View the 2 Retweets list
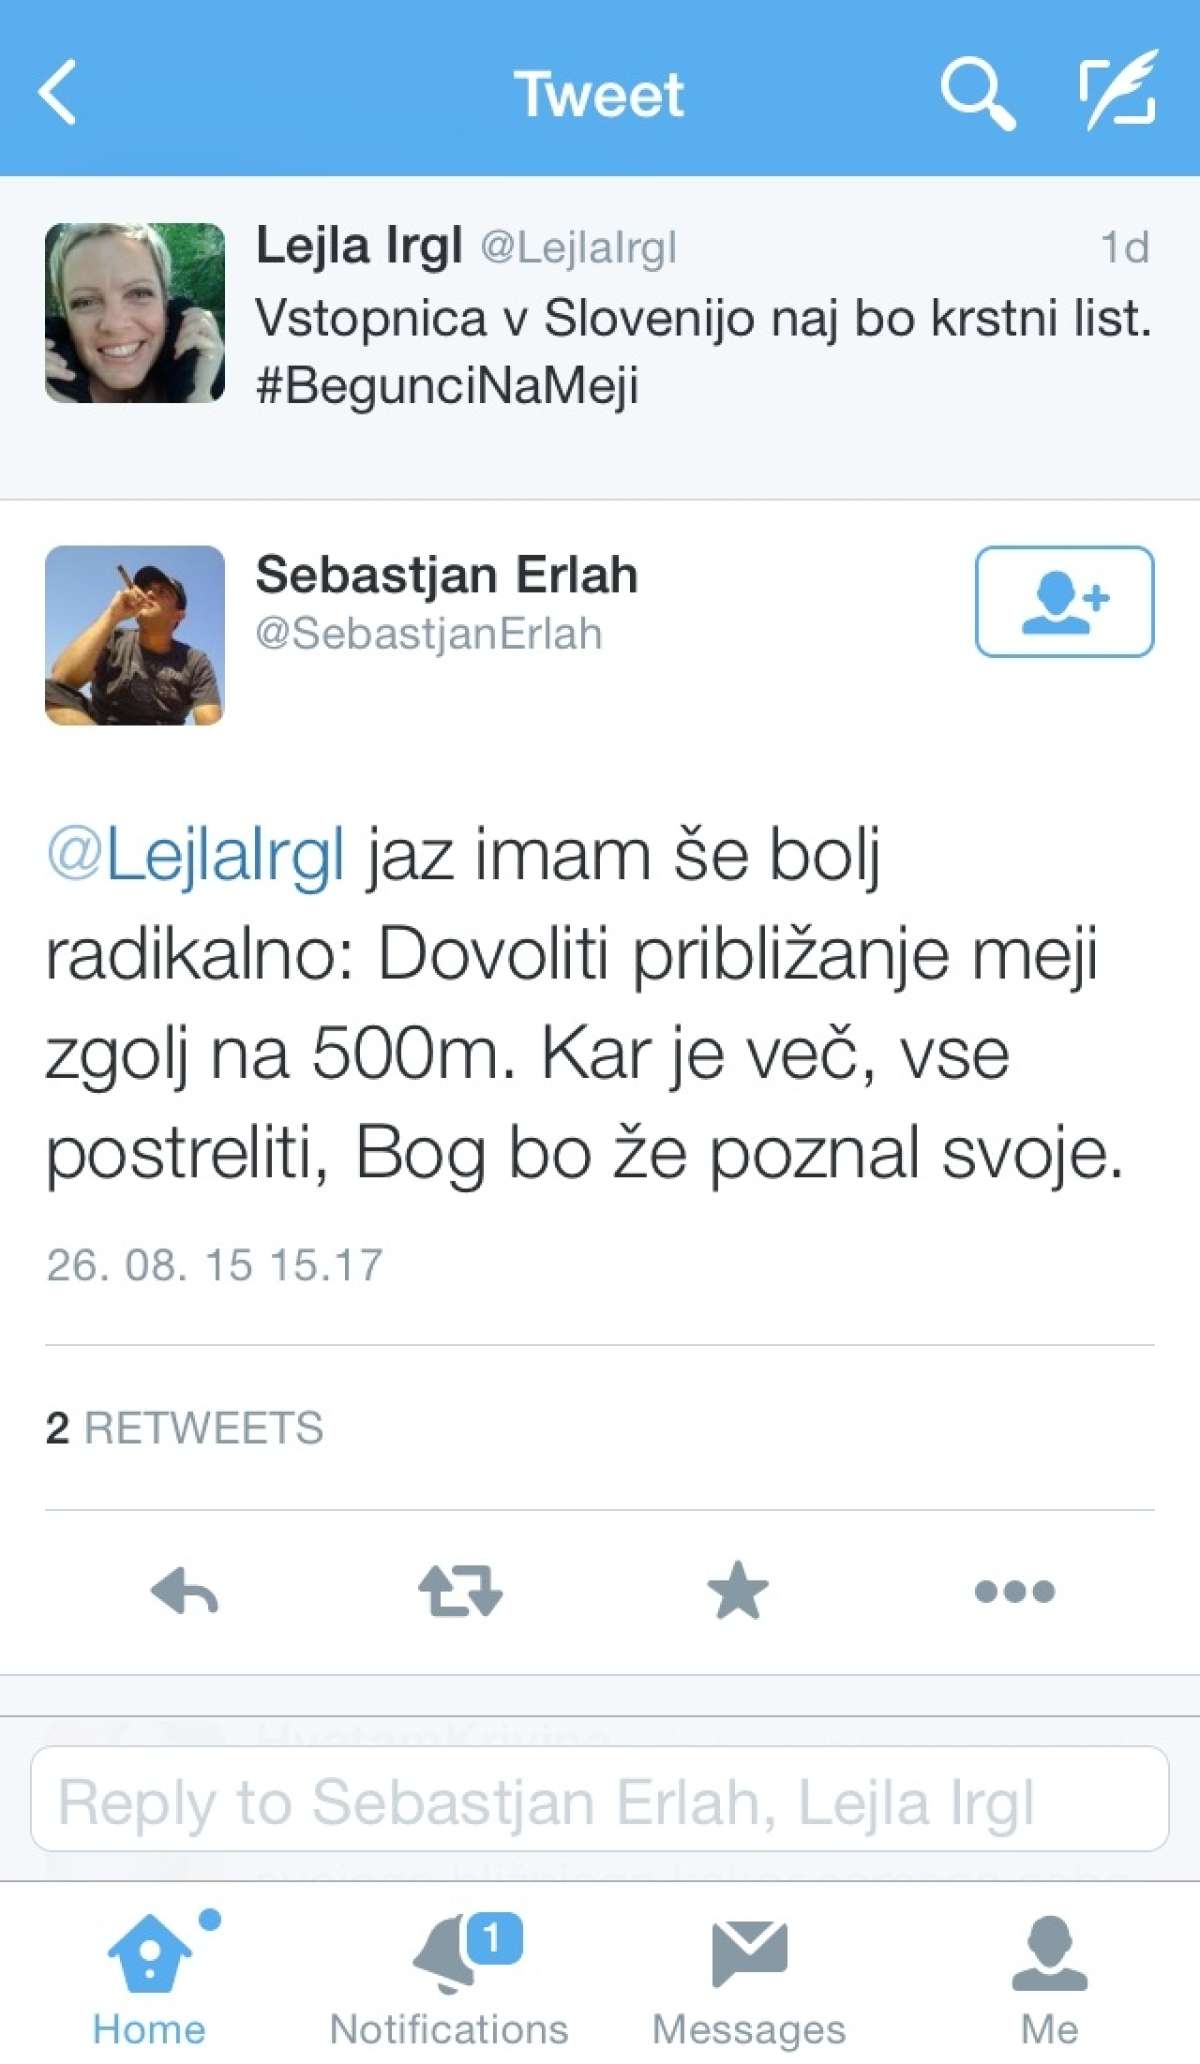The height and width of the screenshot is (2064, 1200). (x=185, y=1428)
